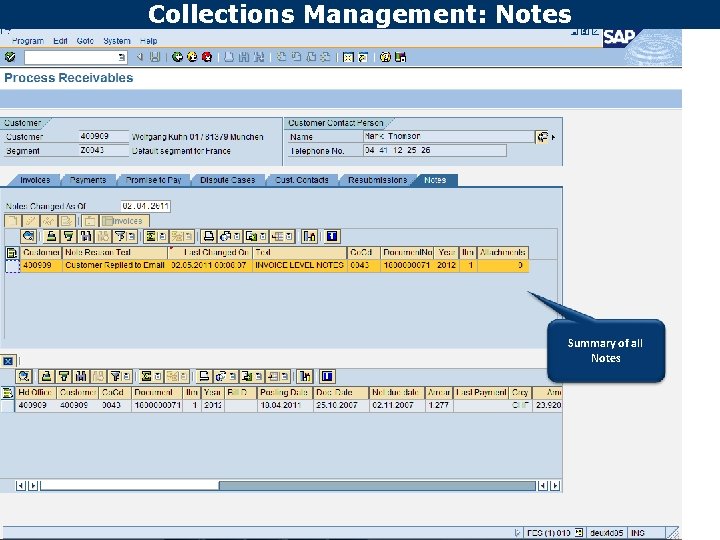Click Find binoculars in lower invoices toolbar
The height and width of the screenshot is (540, 720).
pyautogui.click(x=81, y=377)
